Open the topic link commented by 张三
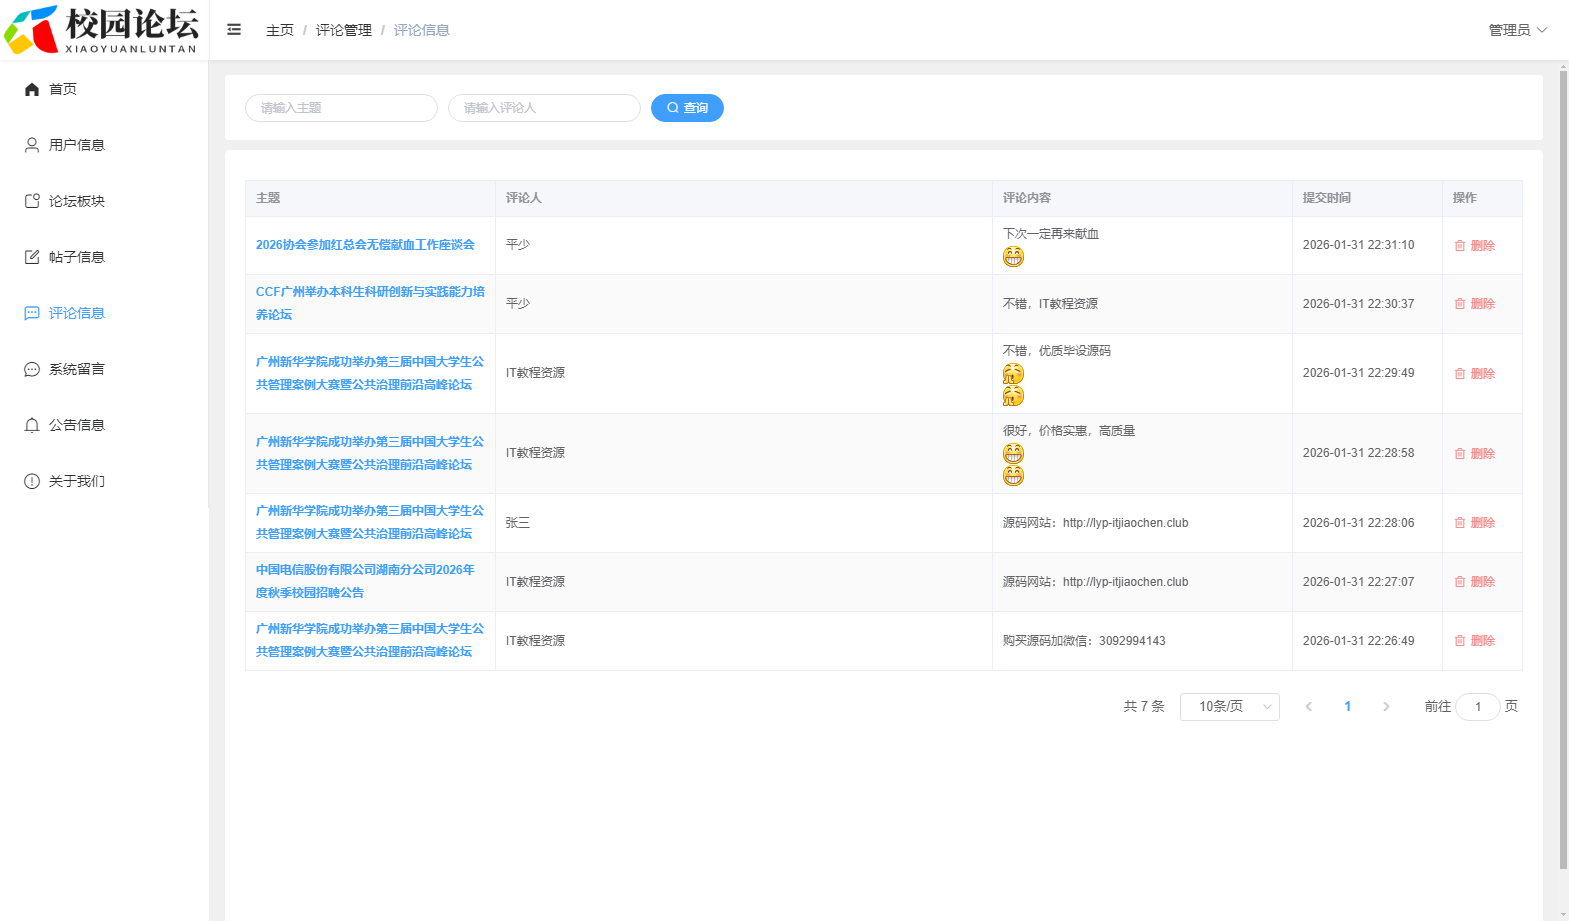1569x921 pixels. coord(370,522)
